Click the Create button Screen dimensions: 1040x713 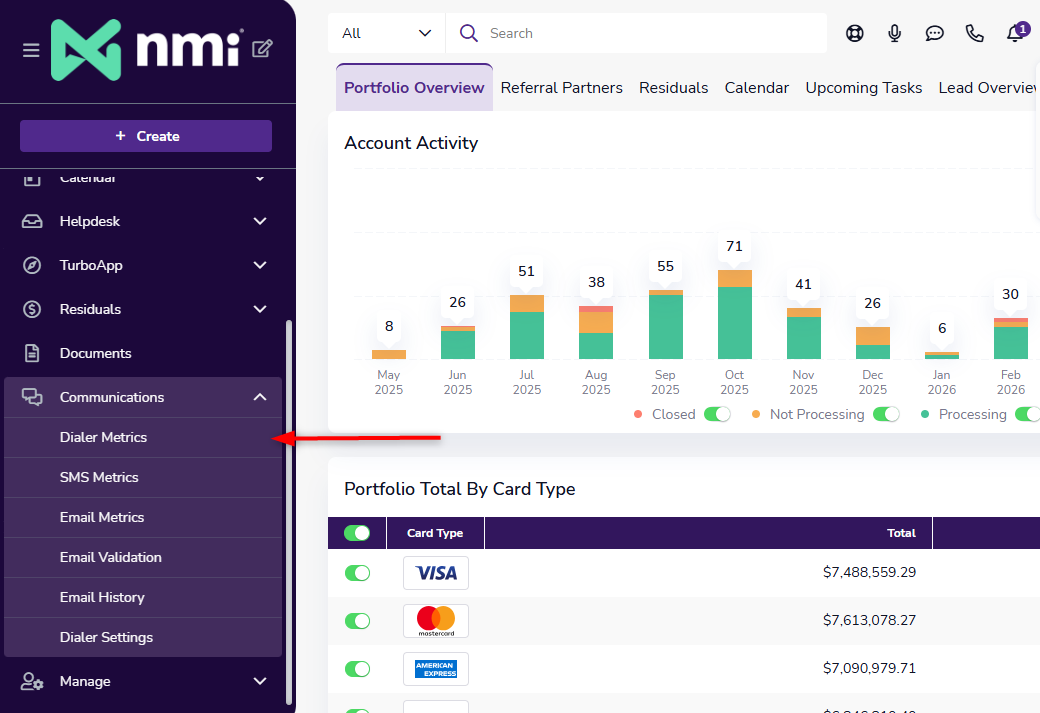pos(146,136)
